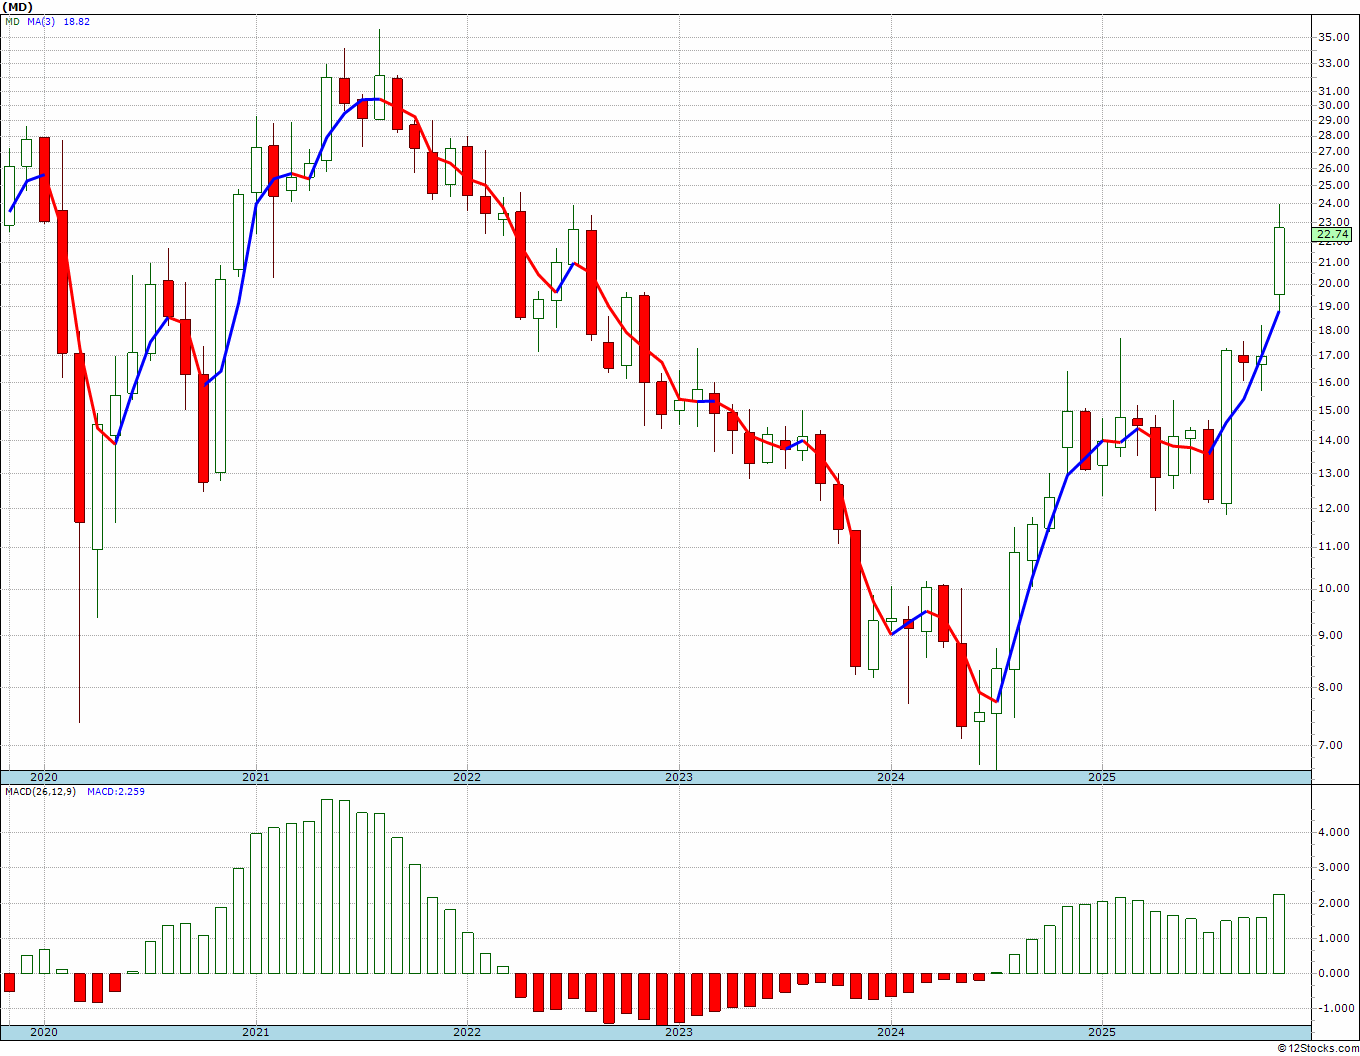
Task: Click the 30.00 price axis label
Action: pyautogui.click(x=1333, y=105)
